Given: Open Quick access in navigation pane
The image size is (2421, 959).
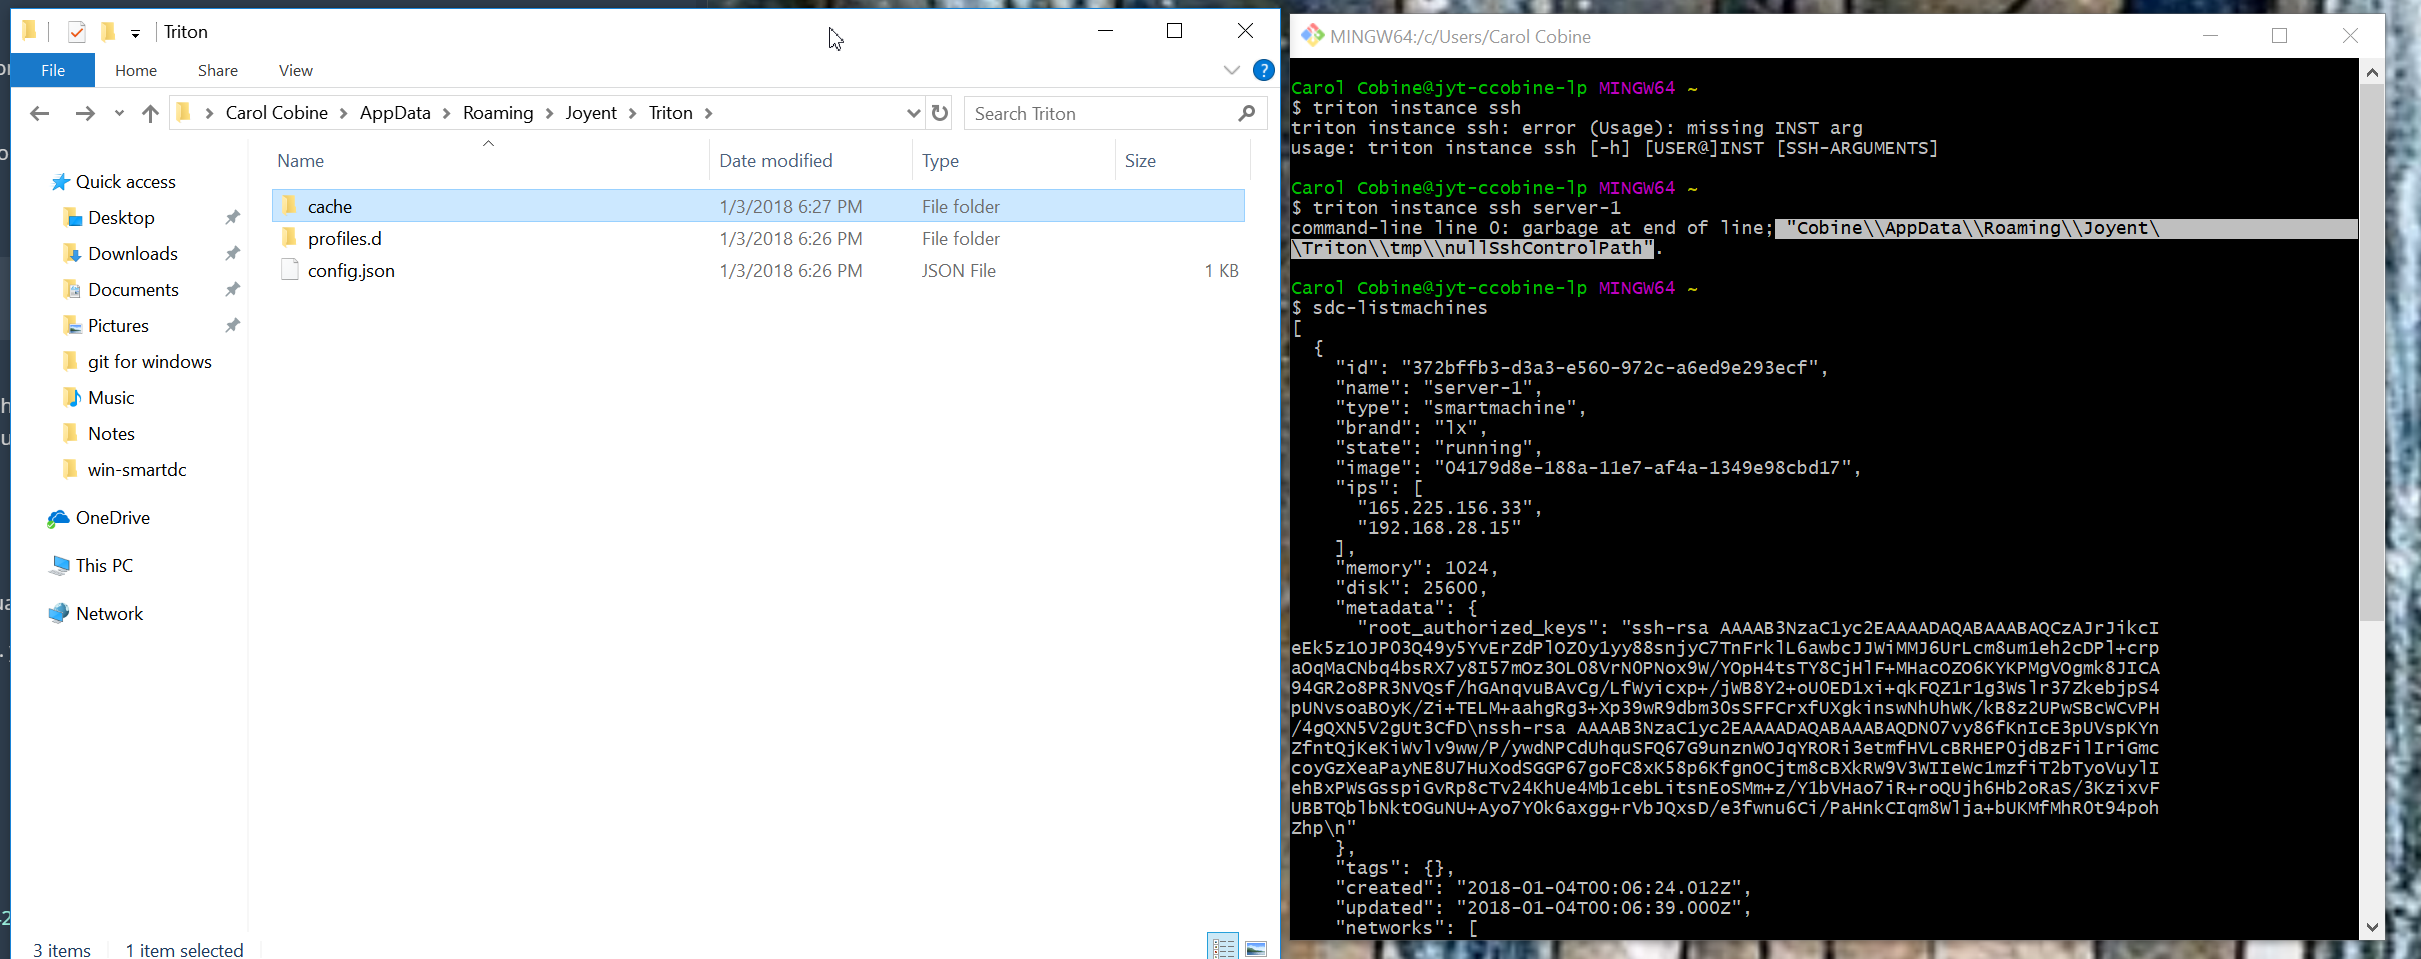Looking at the screenshot, I should [126, 182].
